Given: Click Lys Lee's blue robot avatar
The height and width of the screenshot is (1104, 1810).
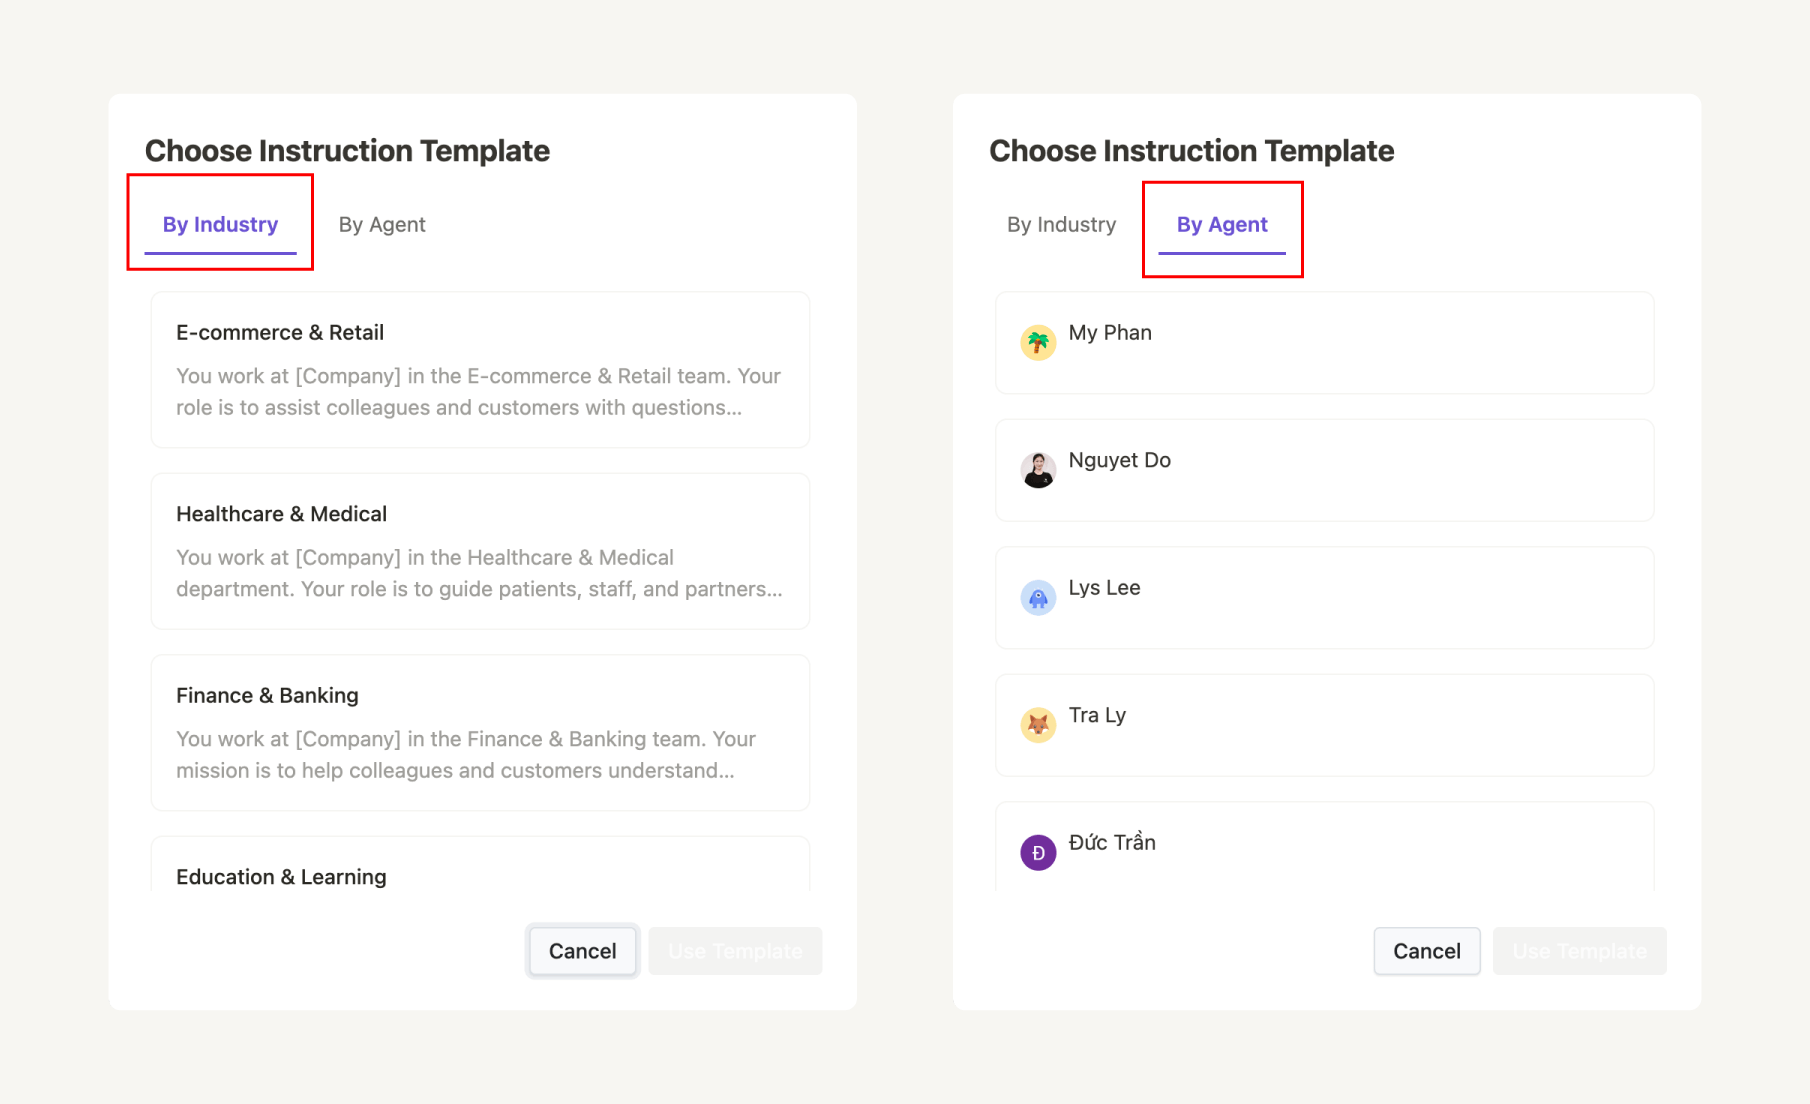Looking at the screenshot, I should (x=1038, y=597).
